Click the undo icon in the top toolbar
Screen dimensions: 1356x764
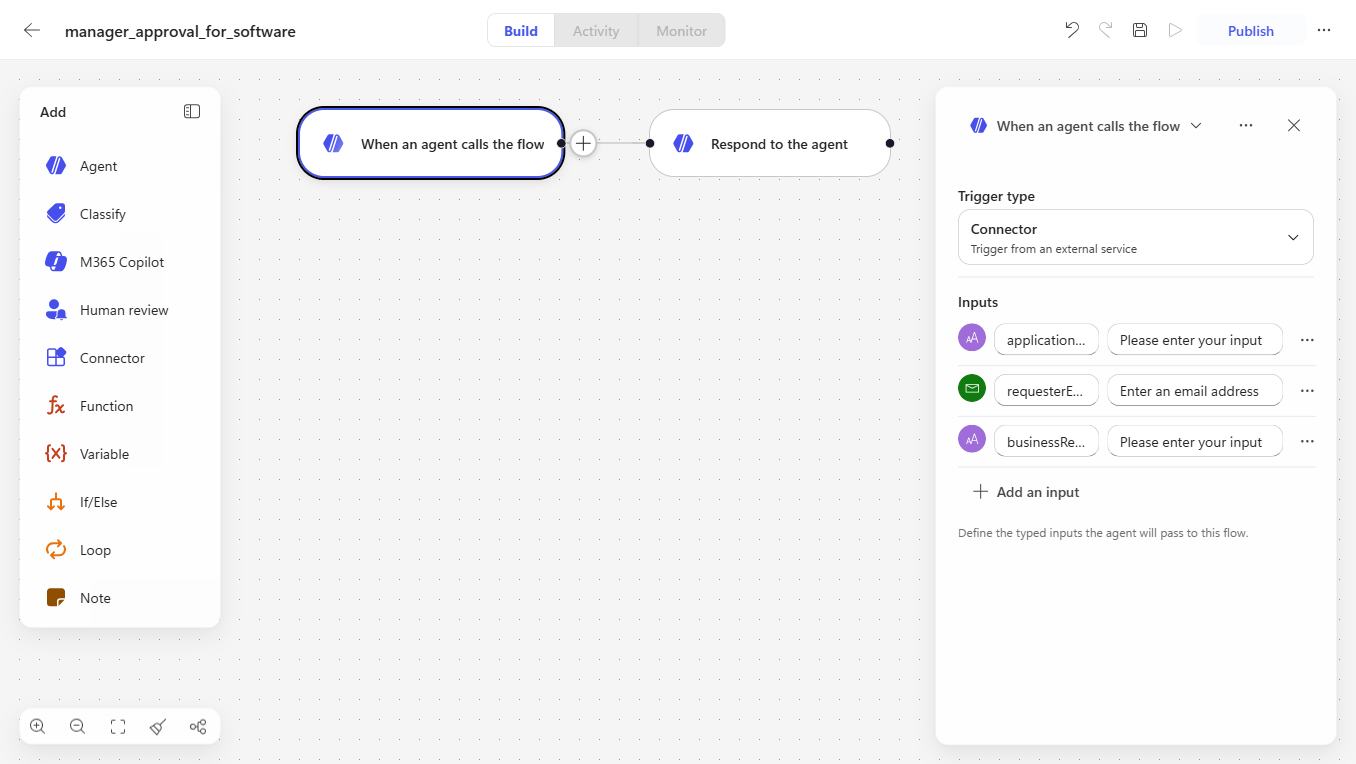[x=1072, y=30]
